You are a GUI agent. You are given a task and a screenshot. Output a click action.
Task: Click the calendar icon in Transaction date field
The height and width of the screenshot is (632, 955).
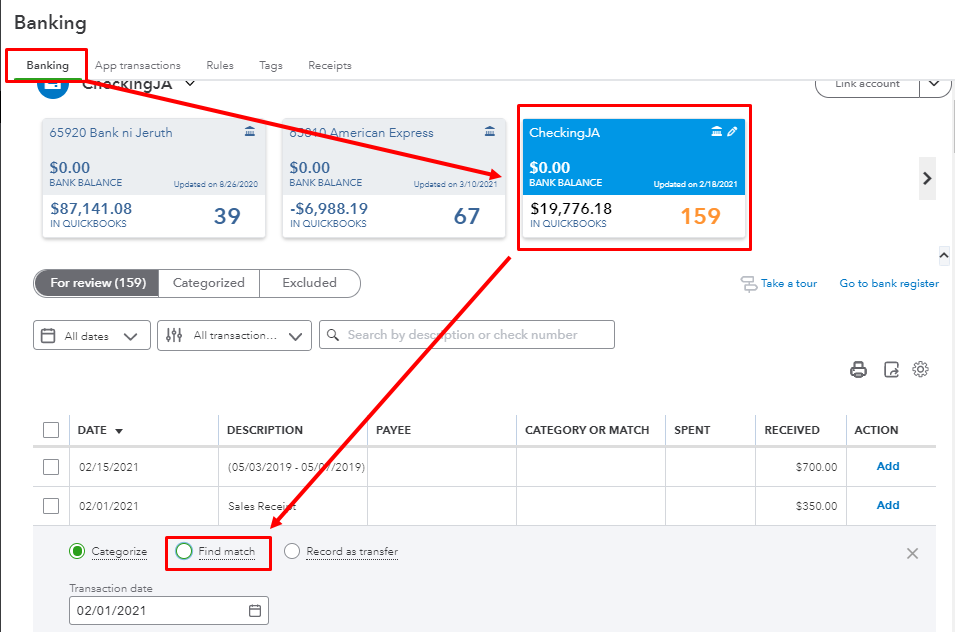pyautogui.click(x=255, y=610)
